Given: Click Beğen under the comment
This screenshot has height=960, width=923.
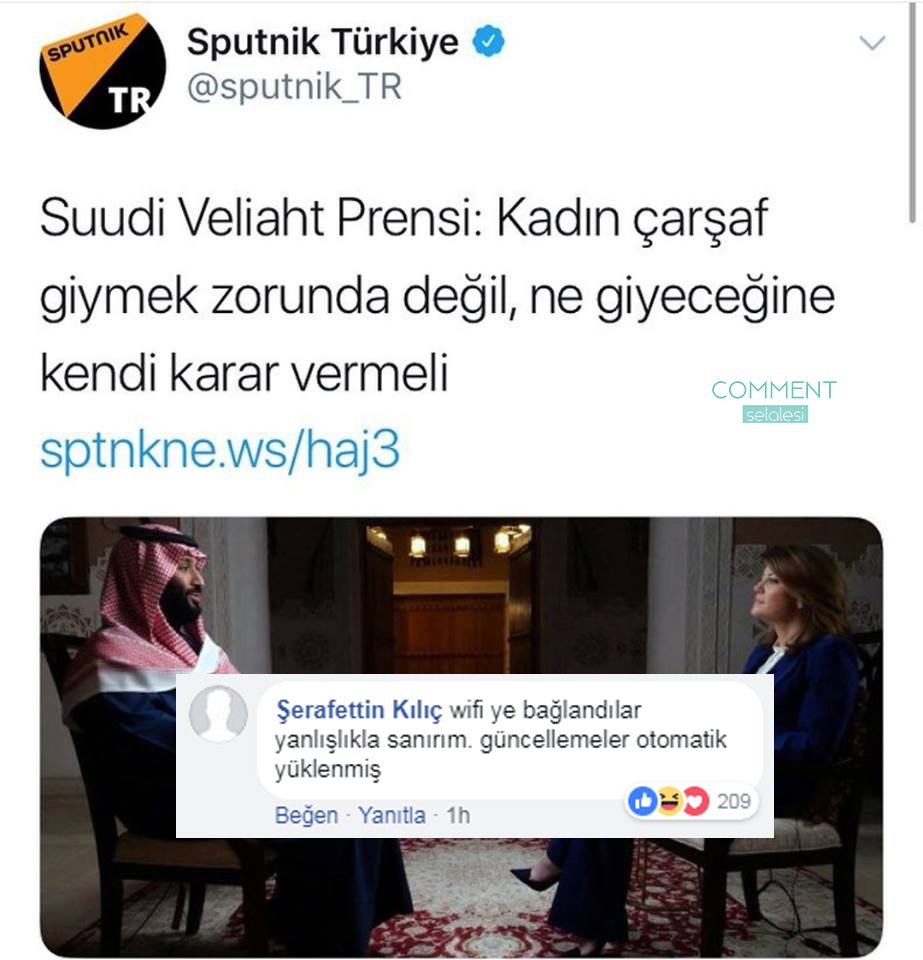Looking at the screenshot, I should tap(306, 816).
